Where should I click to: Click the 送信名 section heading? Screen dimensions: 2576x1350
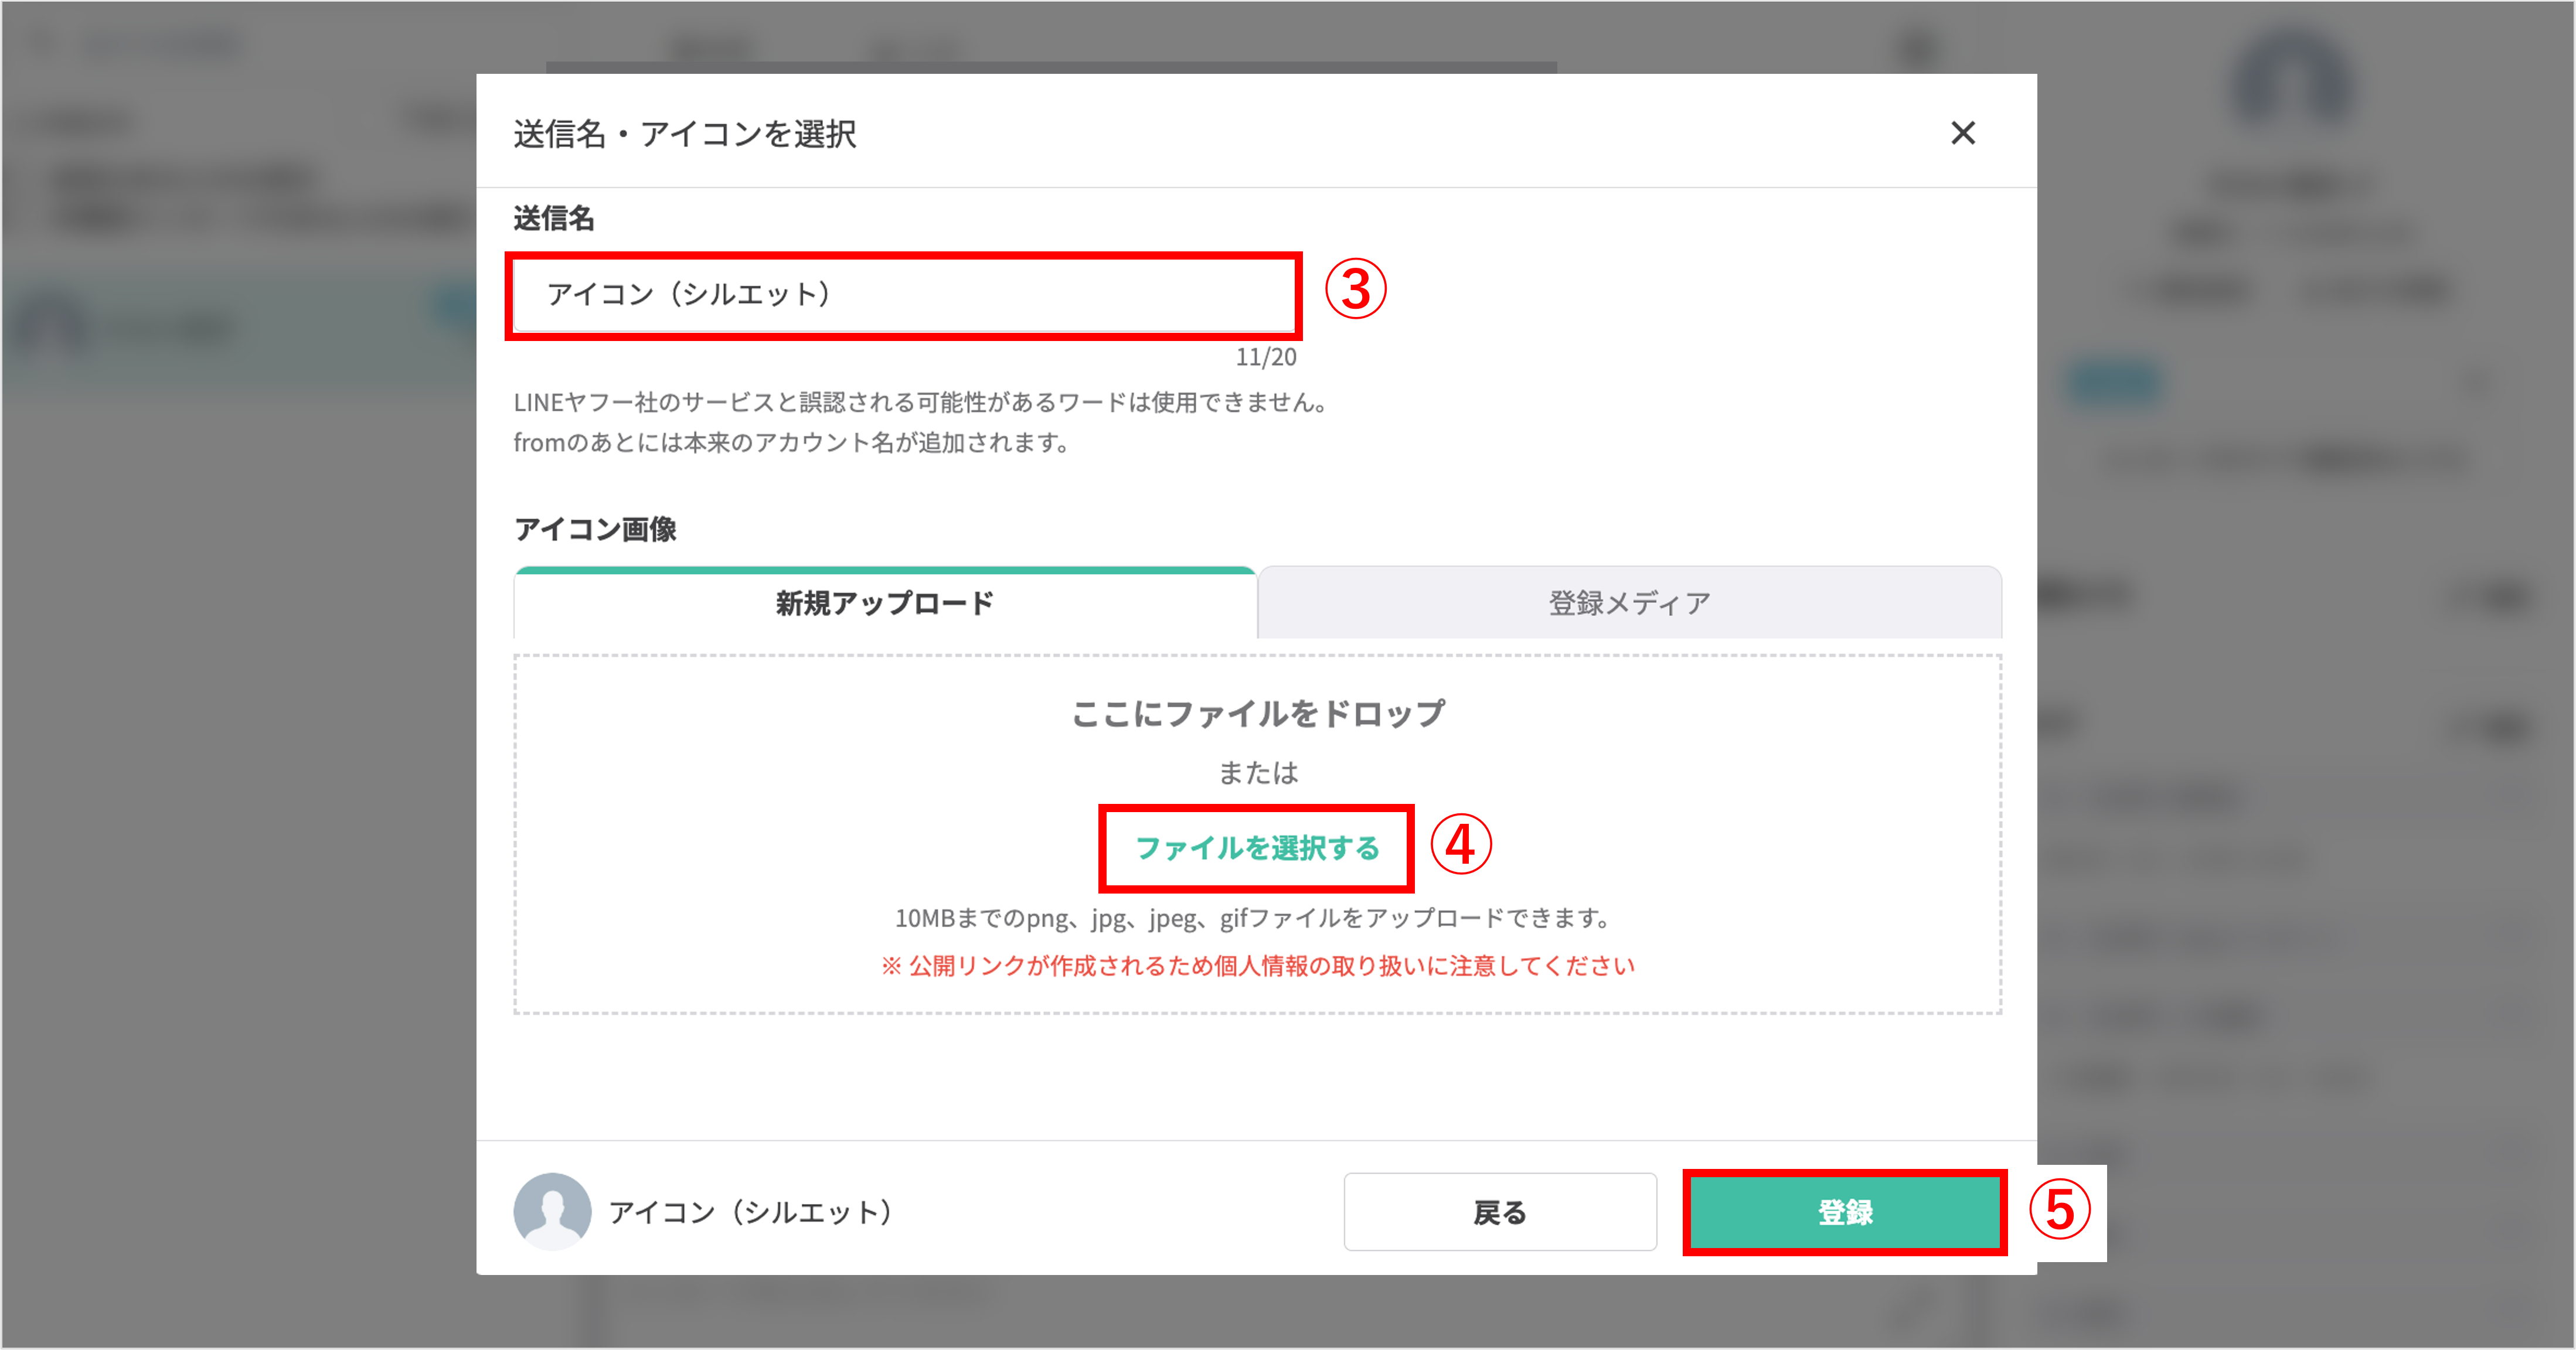click(x=553, y=219)
